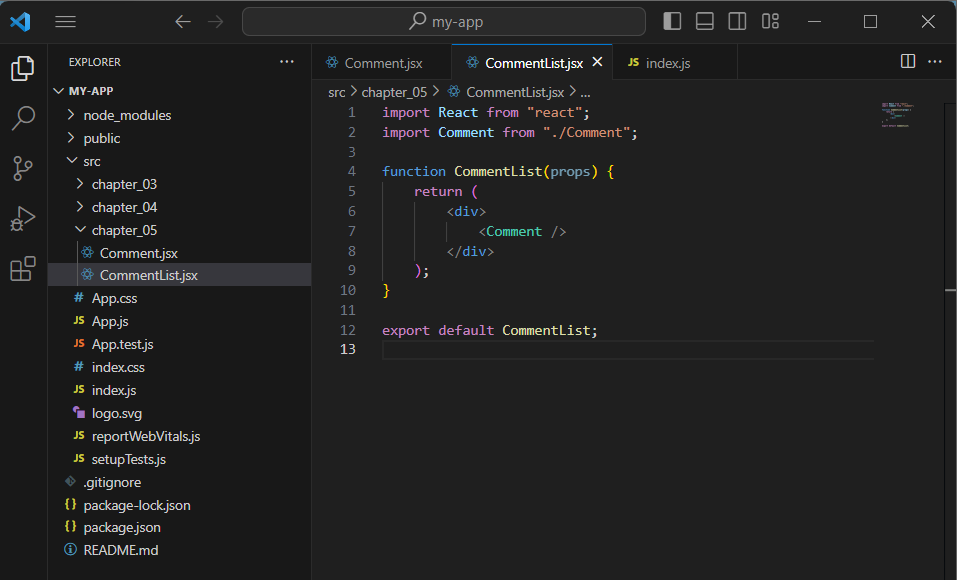
Task: Open App.test.js from the explorer
Action: tap(179, 344)
